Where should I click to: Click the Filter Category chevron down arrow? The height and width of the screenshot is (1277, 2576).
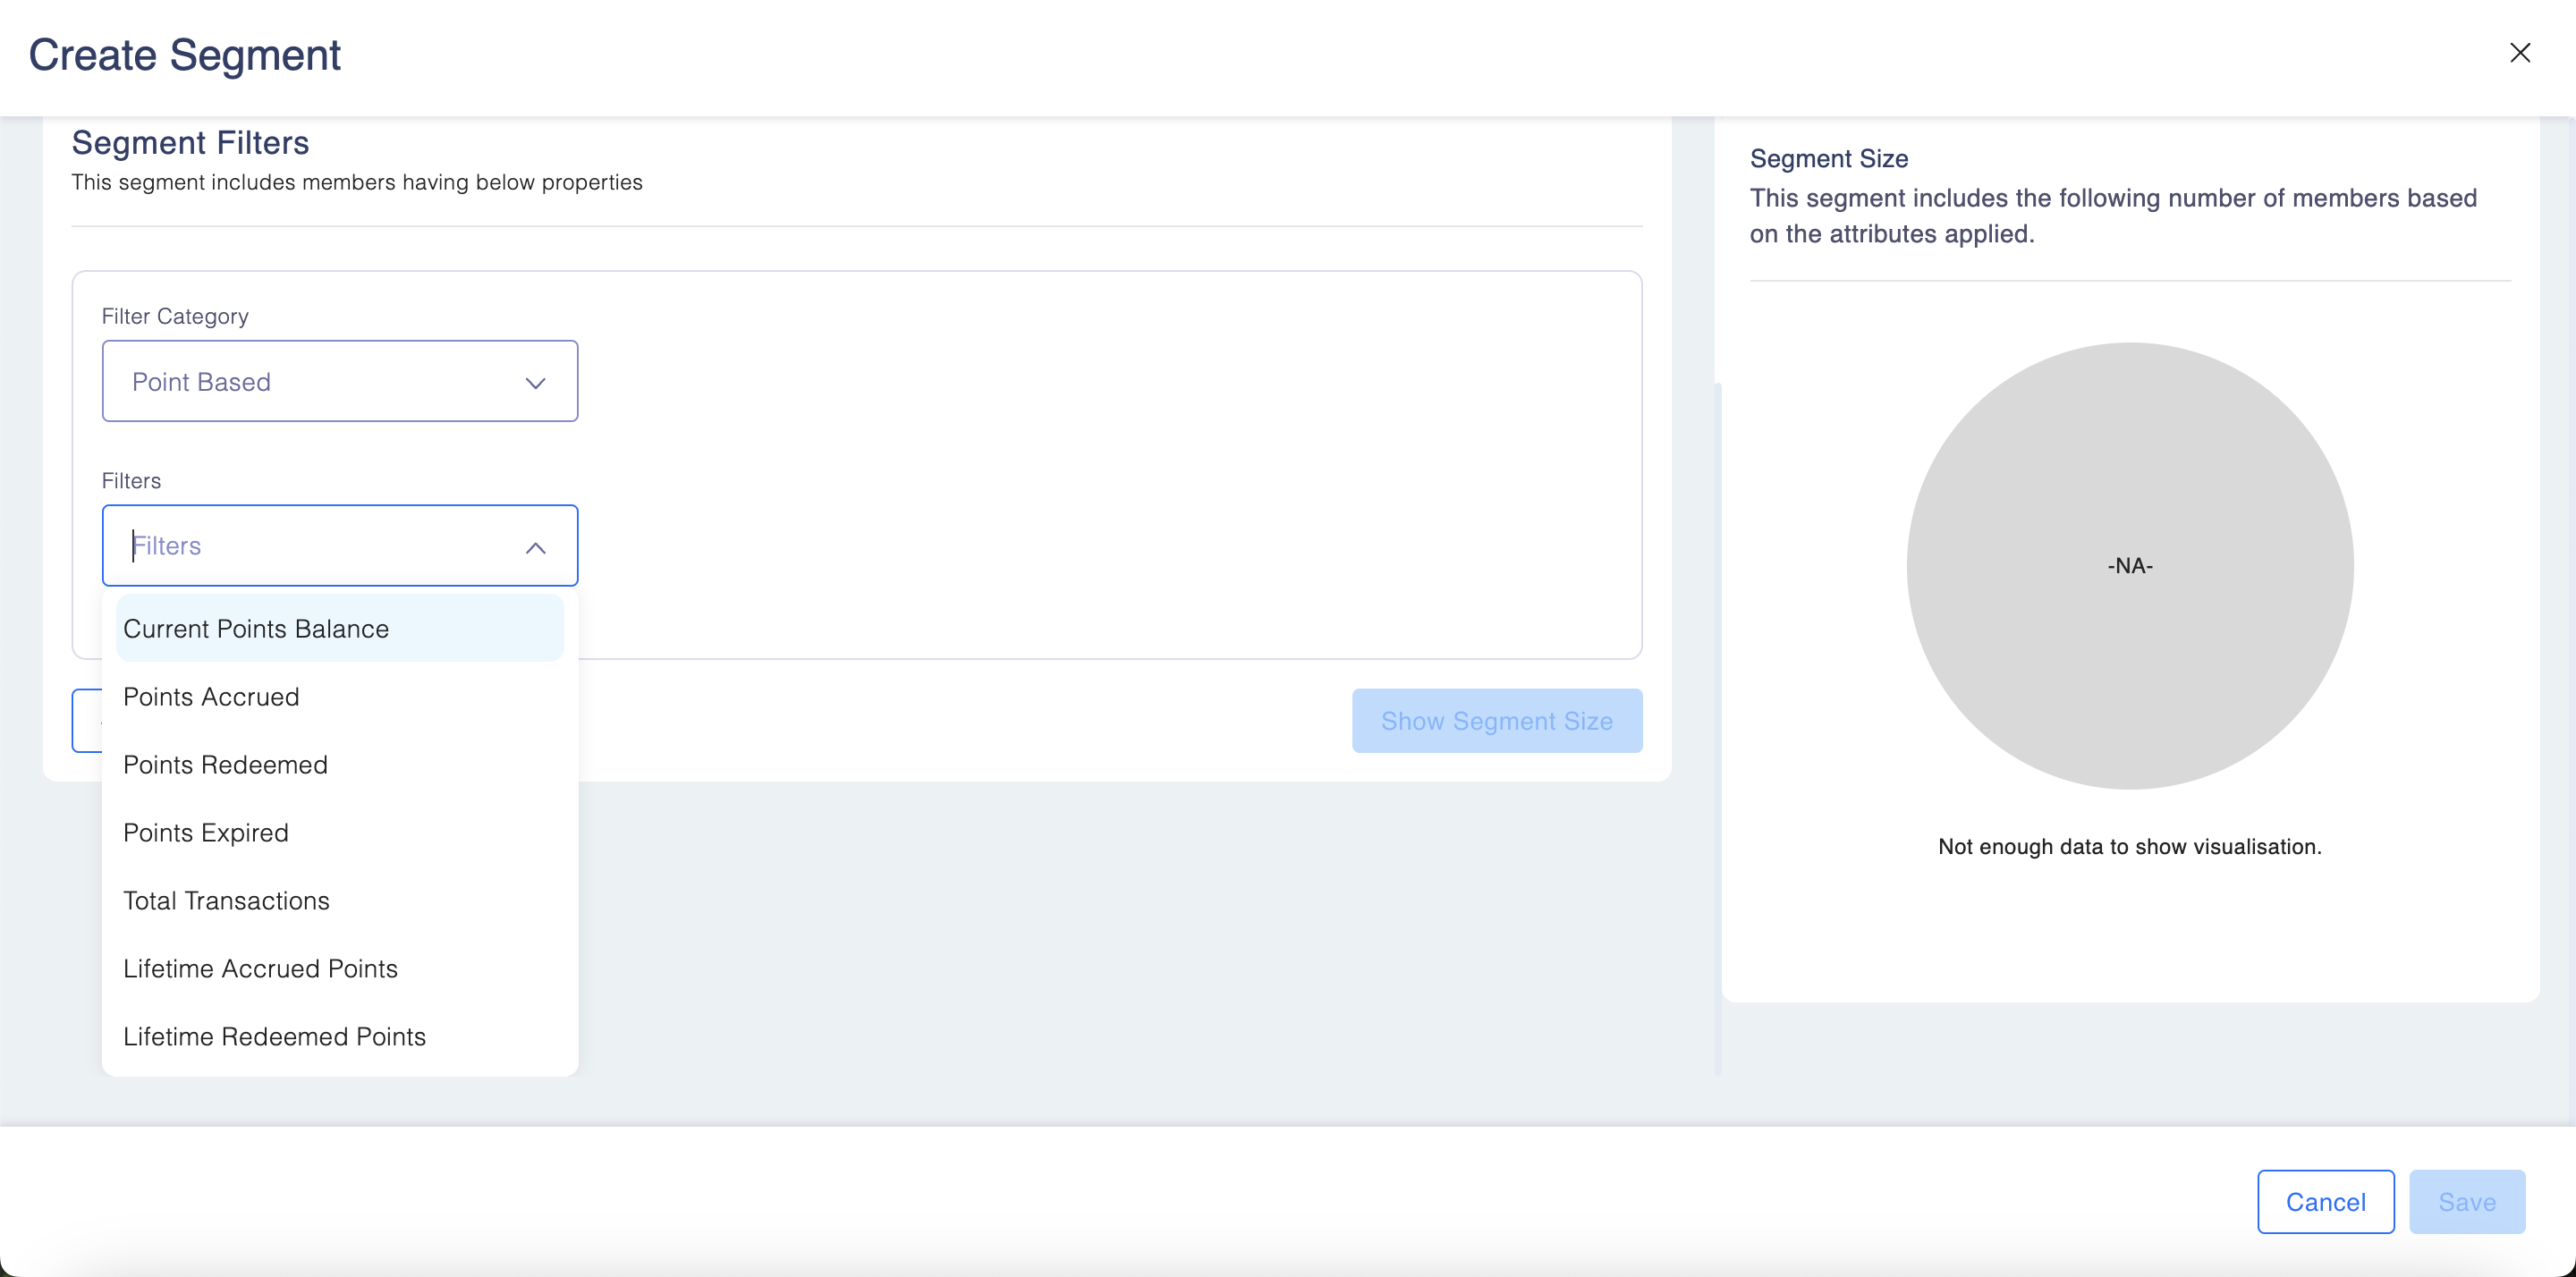(535, 383)
